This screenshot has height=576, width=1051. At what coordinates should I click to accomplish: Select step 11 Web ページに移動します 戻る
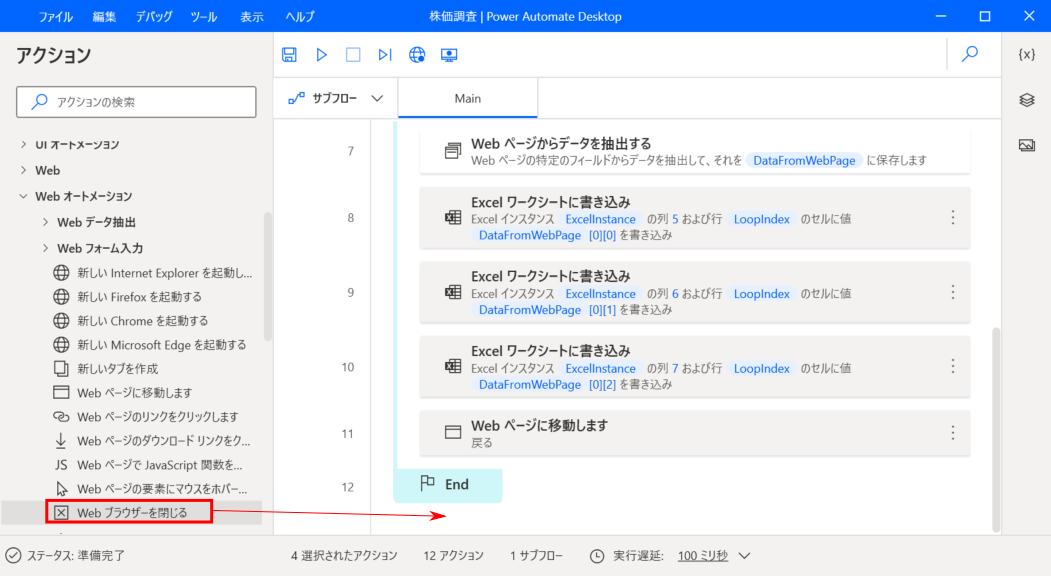click(694, 433)
